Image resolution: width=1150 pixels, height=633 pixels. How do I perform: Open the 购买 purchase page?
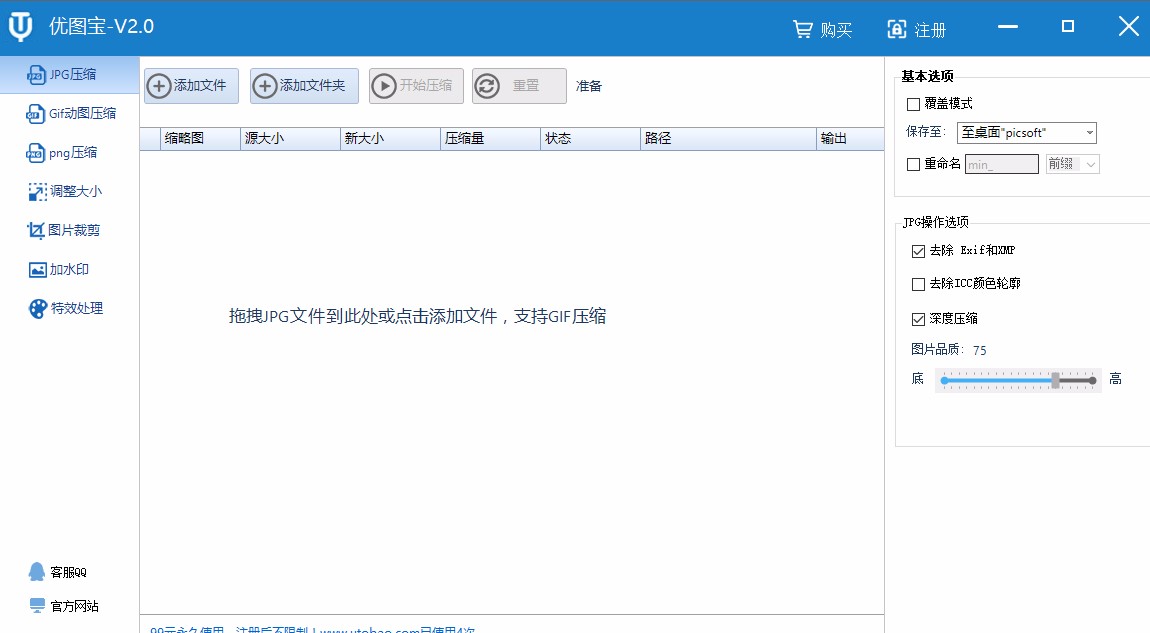click(x=822, y=29)
